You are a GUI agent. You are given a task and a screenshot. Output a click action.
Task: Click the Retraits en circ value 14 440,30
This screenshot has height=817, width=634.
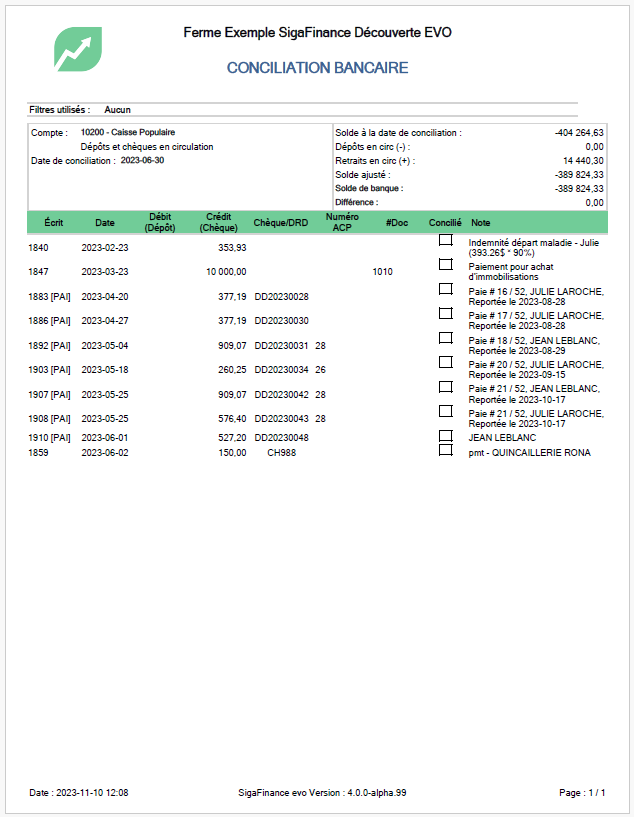pos(583,160)
